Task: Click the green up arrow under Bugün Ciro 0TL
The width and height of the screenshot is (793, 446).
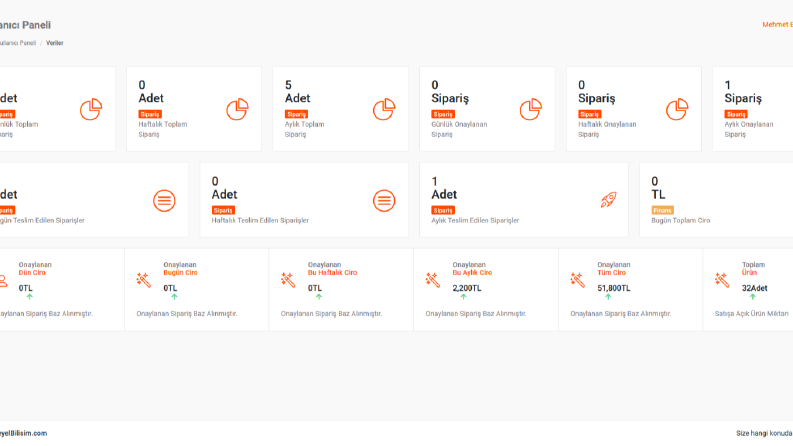Action: (x=174, y=297)
